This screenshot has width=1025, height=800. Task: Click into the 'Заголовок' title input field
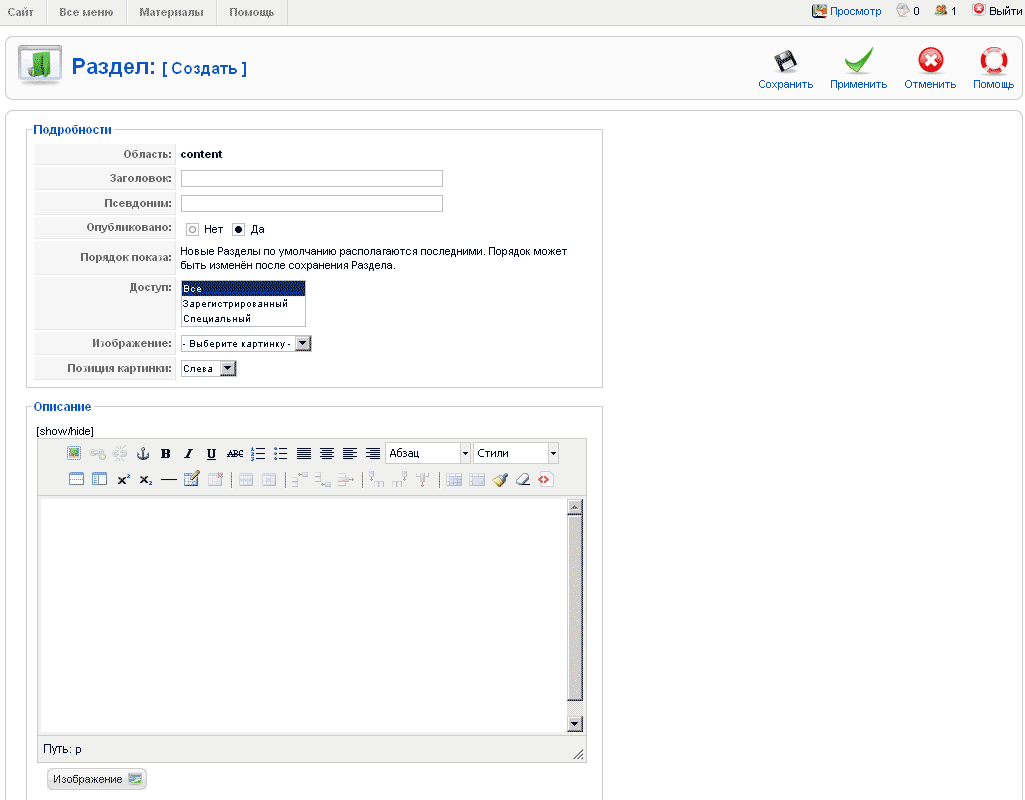point(311,179)
